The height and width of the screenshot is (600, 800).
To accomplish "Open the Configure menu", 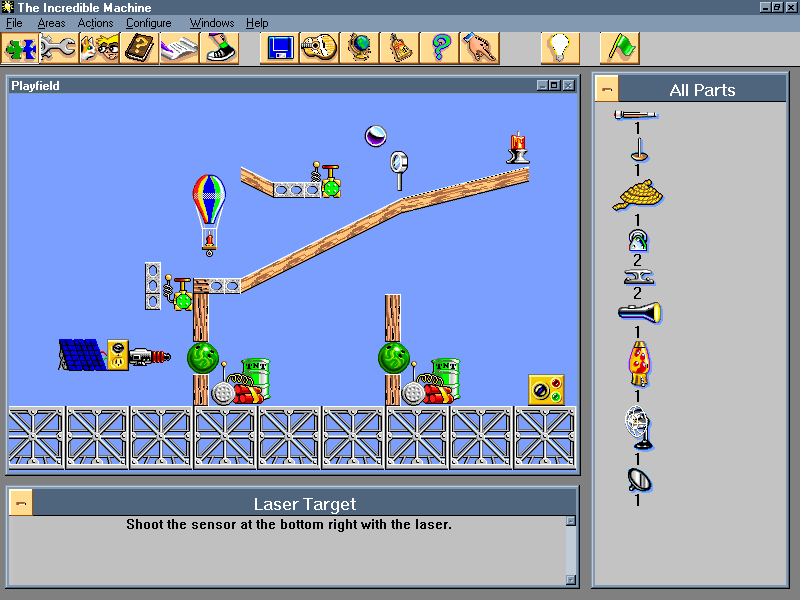I will click(148, 23).
